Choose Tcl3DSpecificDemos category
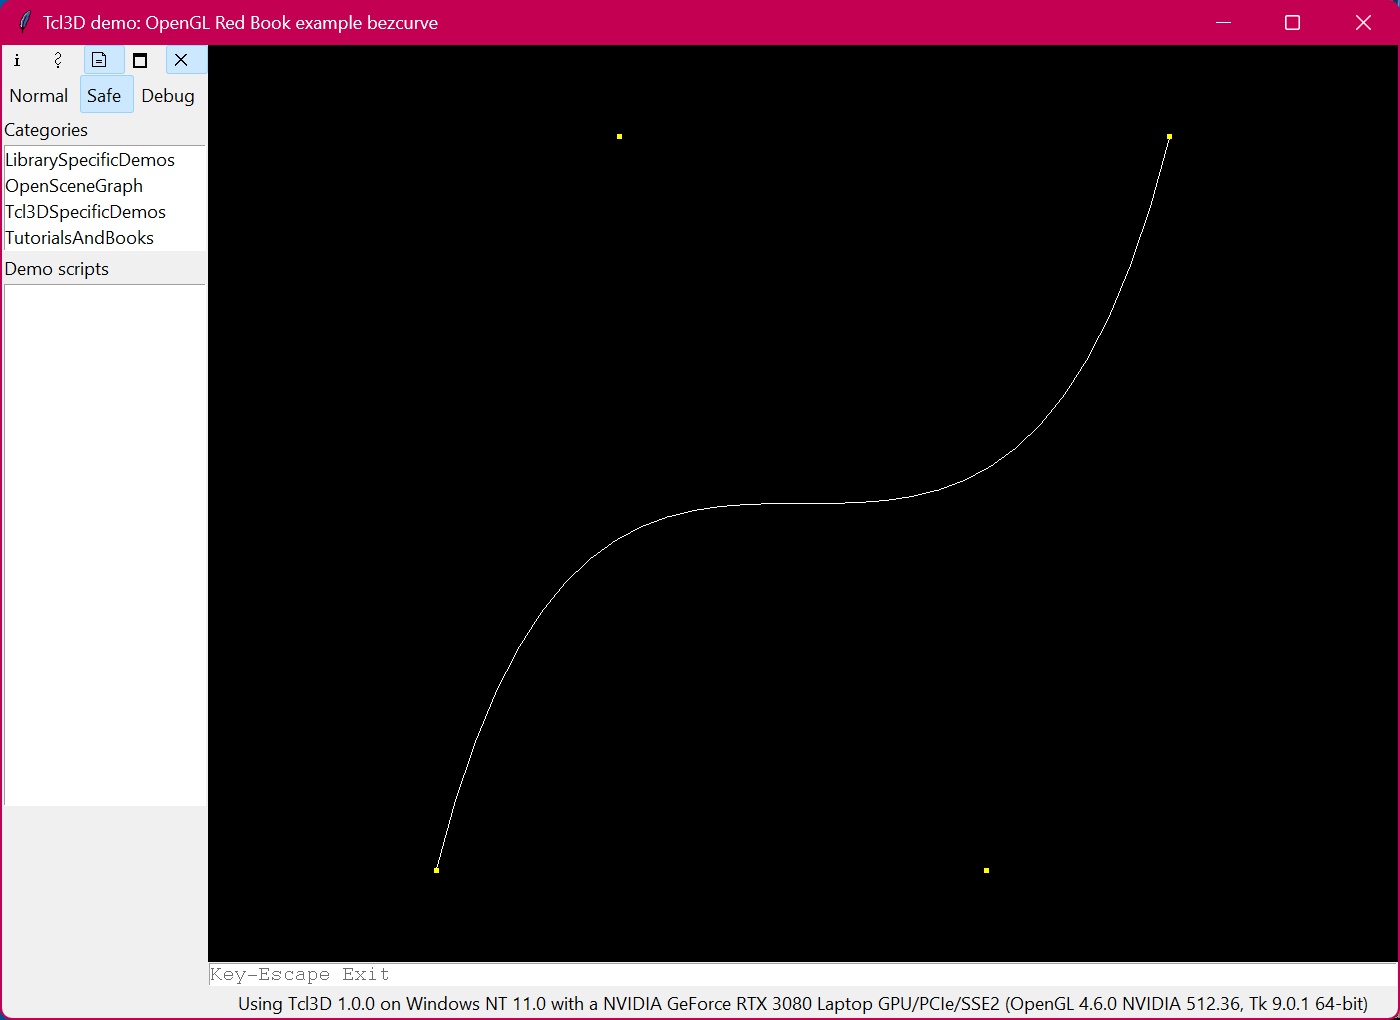This screenshot has height=1020, width=1400. [104, 212]
